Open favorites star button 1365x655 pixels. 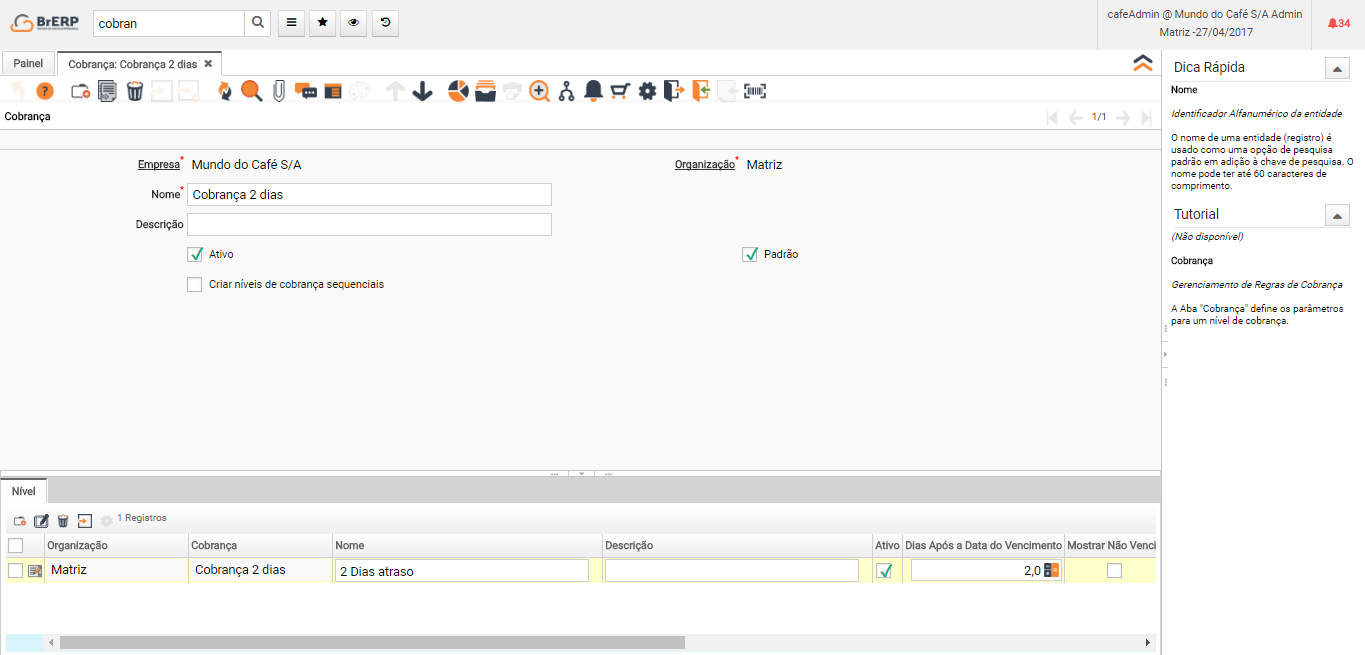pyautogui.click(x=322, y=23)
